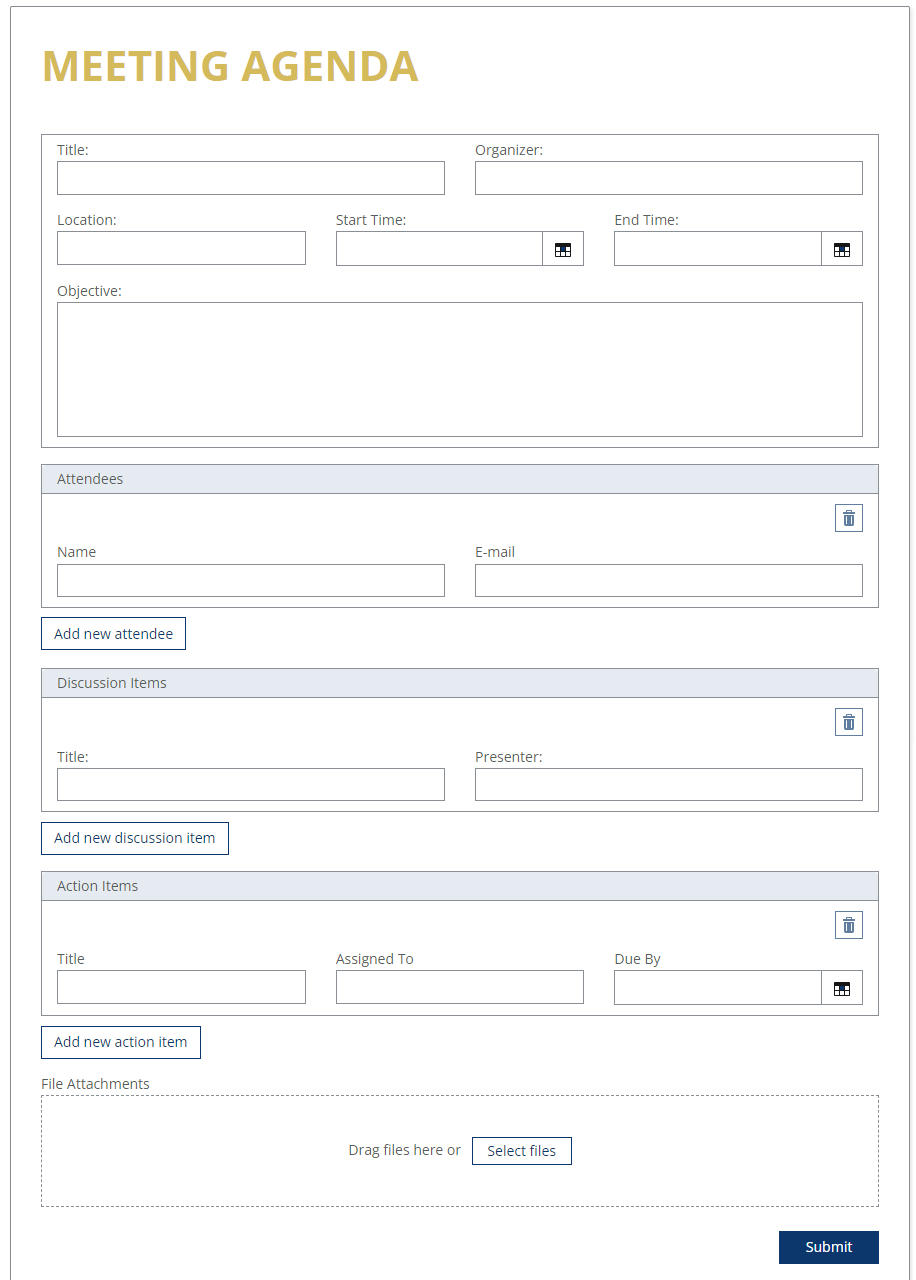Click 'Add new discussion item' button
The image size is (916, 1280).
[135, 838]
